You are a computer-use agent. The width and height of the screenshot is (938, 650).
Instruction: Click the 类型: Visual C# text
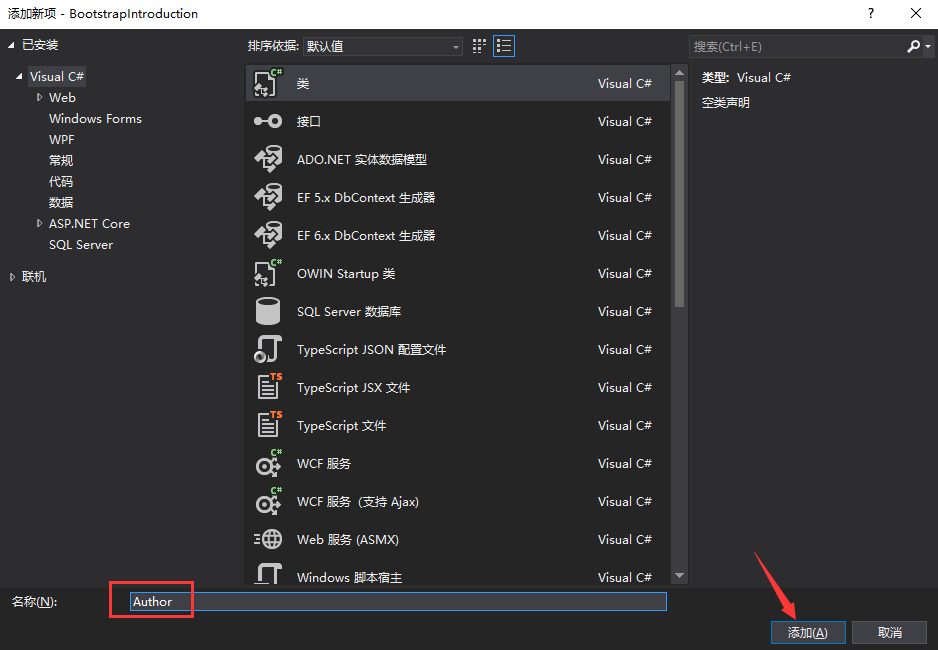[x=746, y=78]
